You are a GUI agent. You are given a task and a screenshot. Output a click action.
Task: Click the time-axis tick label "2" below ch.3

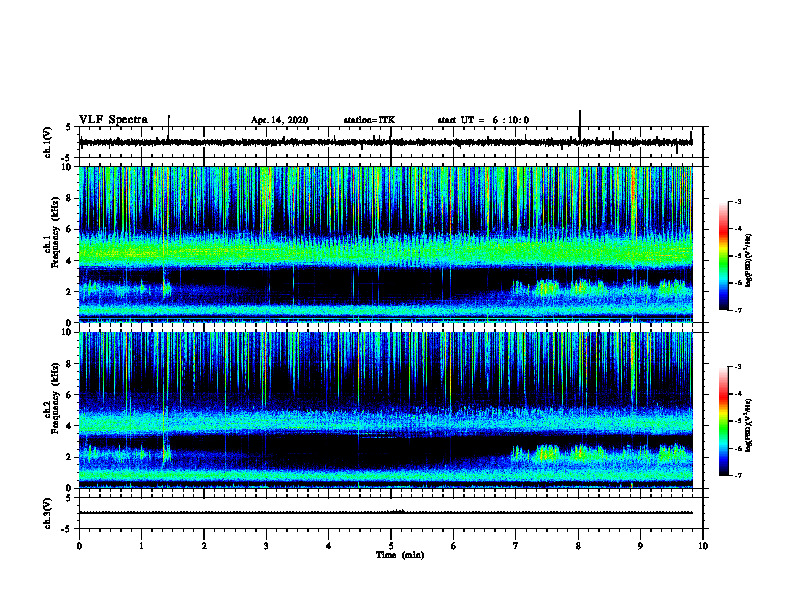(204, 546)
